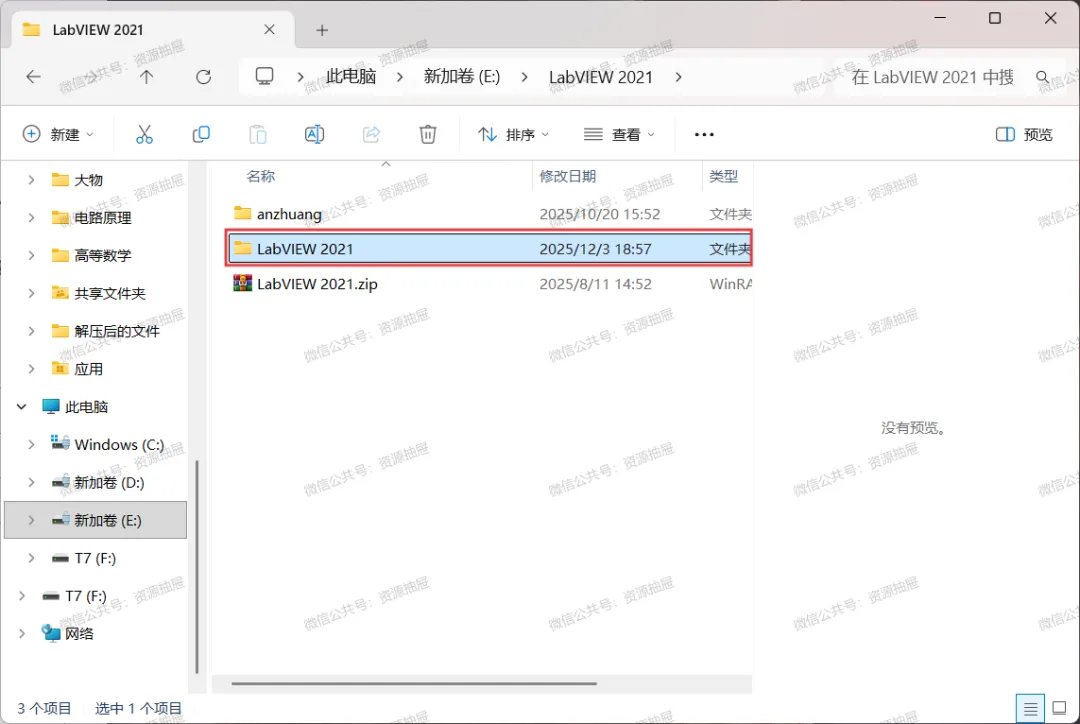Click the LabVIEW 2021.zip WinRAR icon
The image size is (1080, 724).
[x=242, y=283]
